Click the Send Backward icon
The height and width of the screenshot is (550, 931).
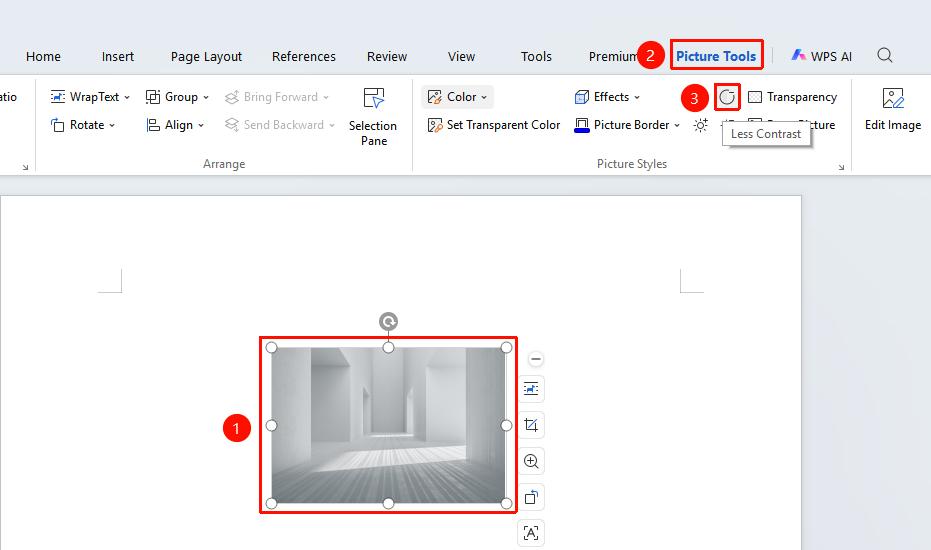232,125
